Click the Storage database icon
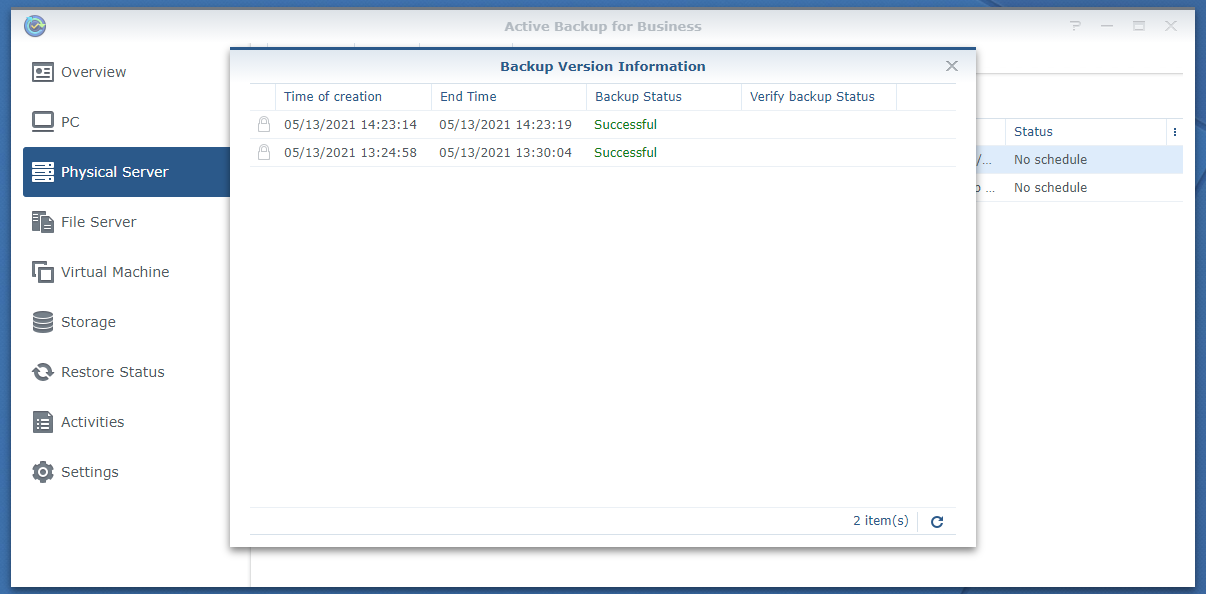Viewport: 1206px width, 594px height. tap(42, 322)
